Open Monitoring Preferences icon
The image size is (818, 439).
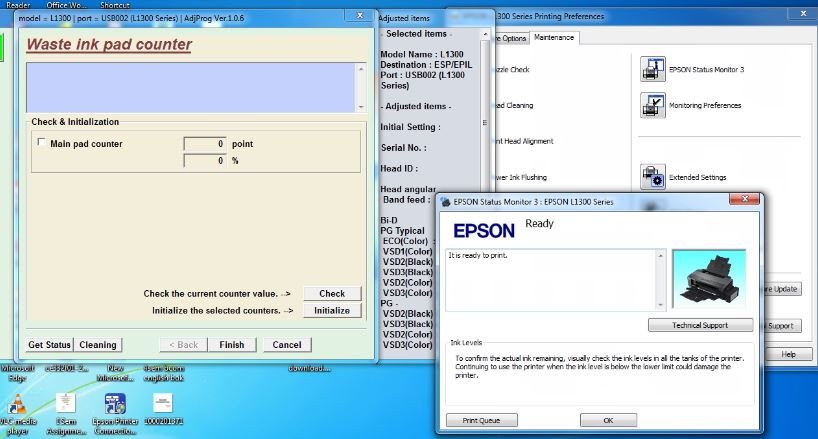pos(653,105)
